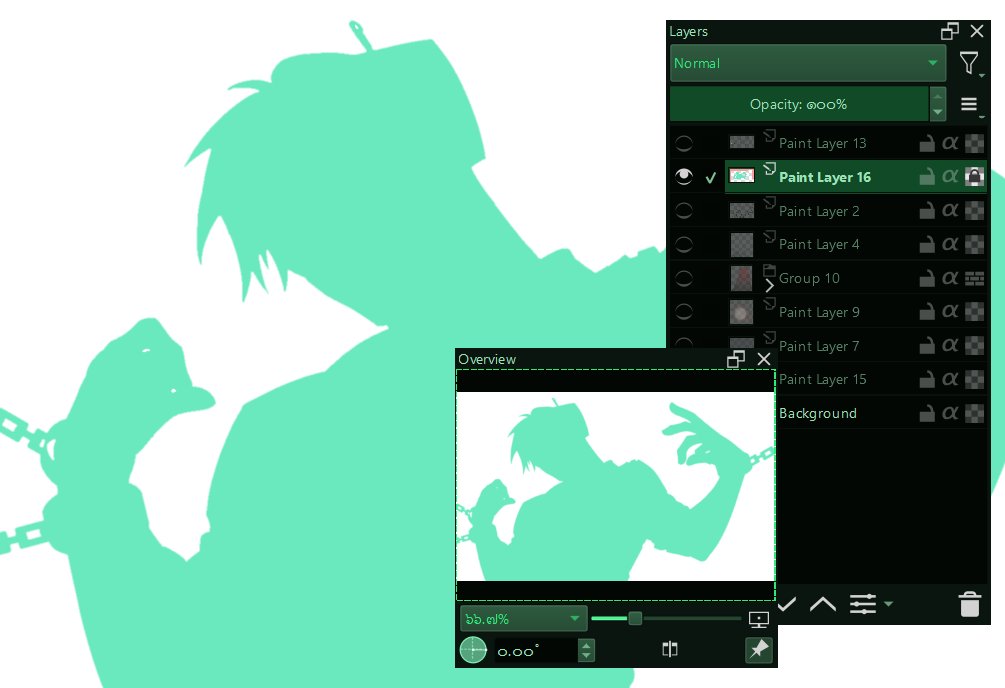Increase rotation angle with up stepper

pos(586,644)
